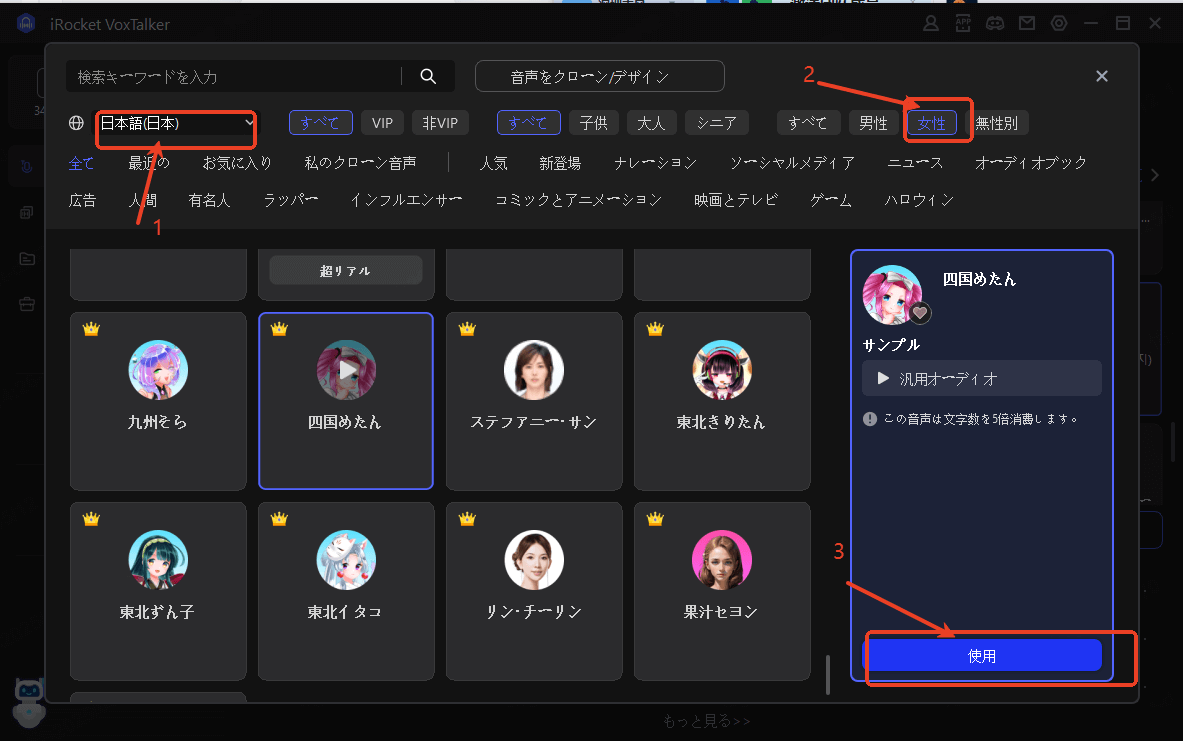Filter voices by 無性別

point(997,123)
